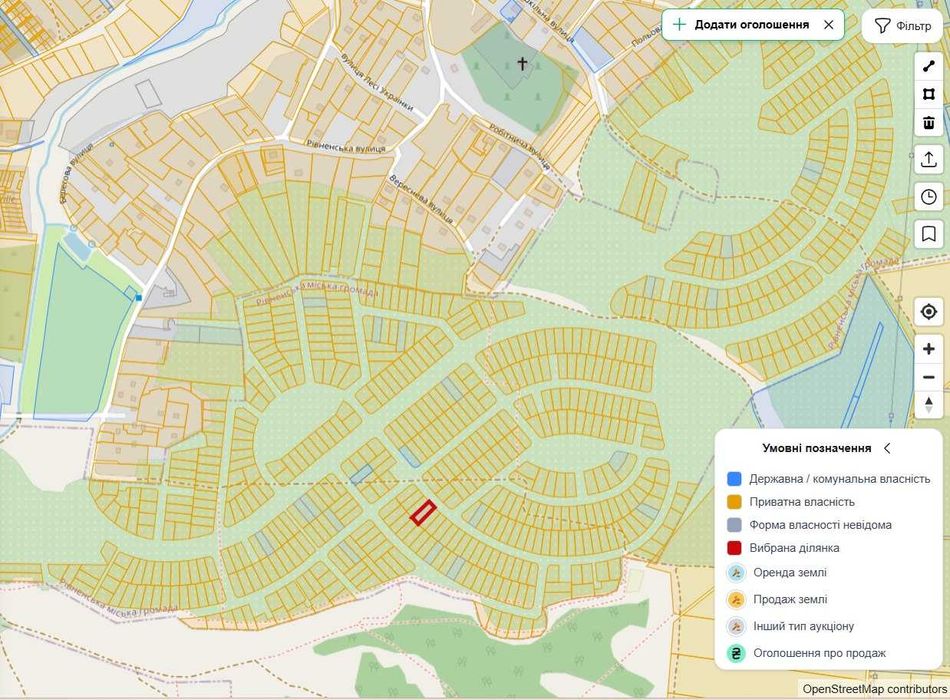Click the Берегова вулиця street label
Screen dimensions: 950x700
[x=78, y=172]
